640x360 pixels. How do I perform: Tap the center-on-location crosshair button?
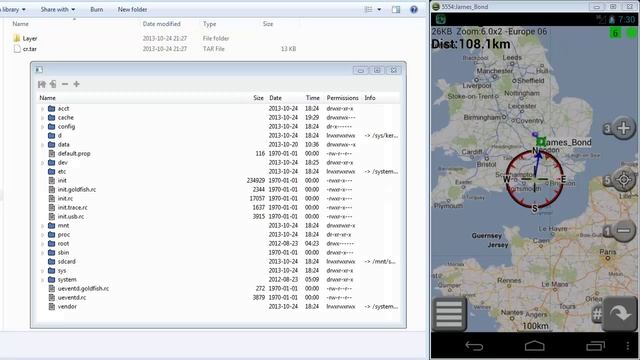623,180
